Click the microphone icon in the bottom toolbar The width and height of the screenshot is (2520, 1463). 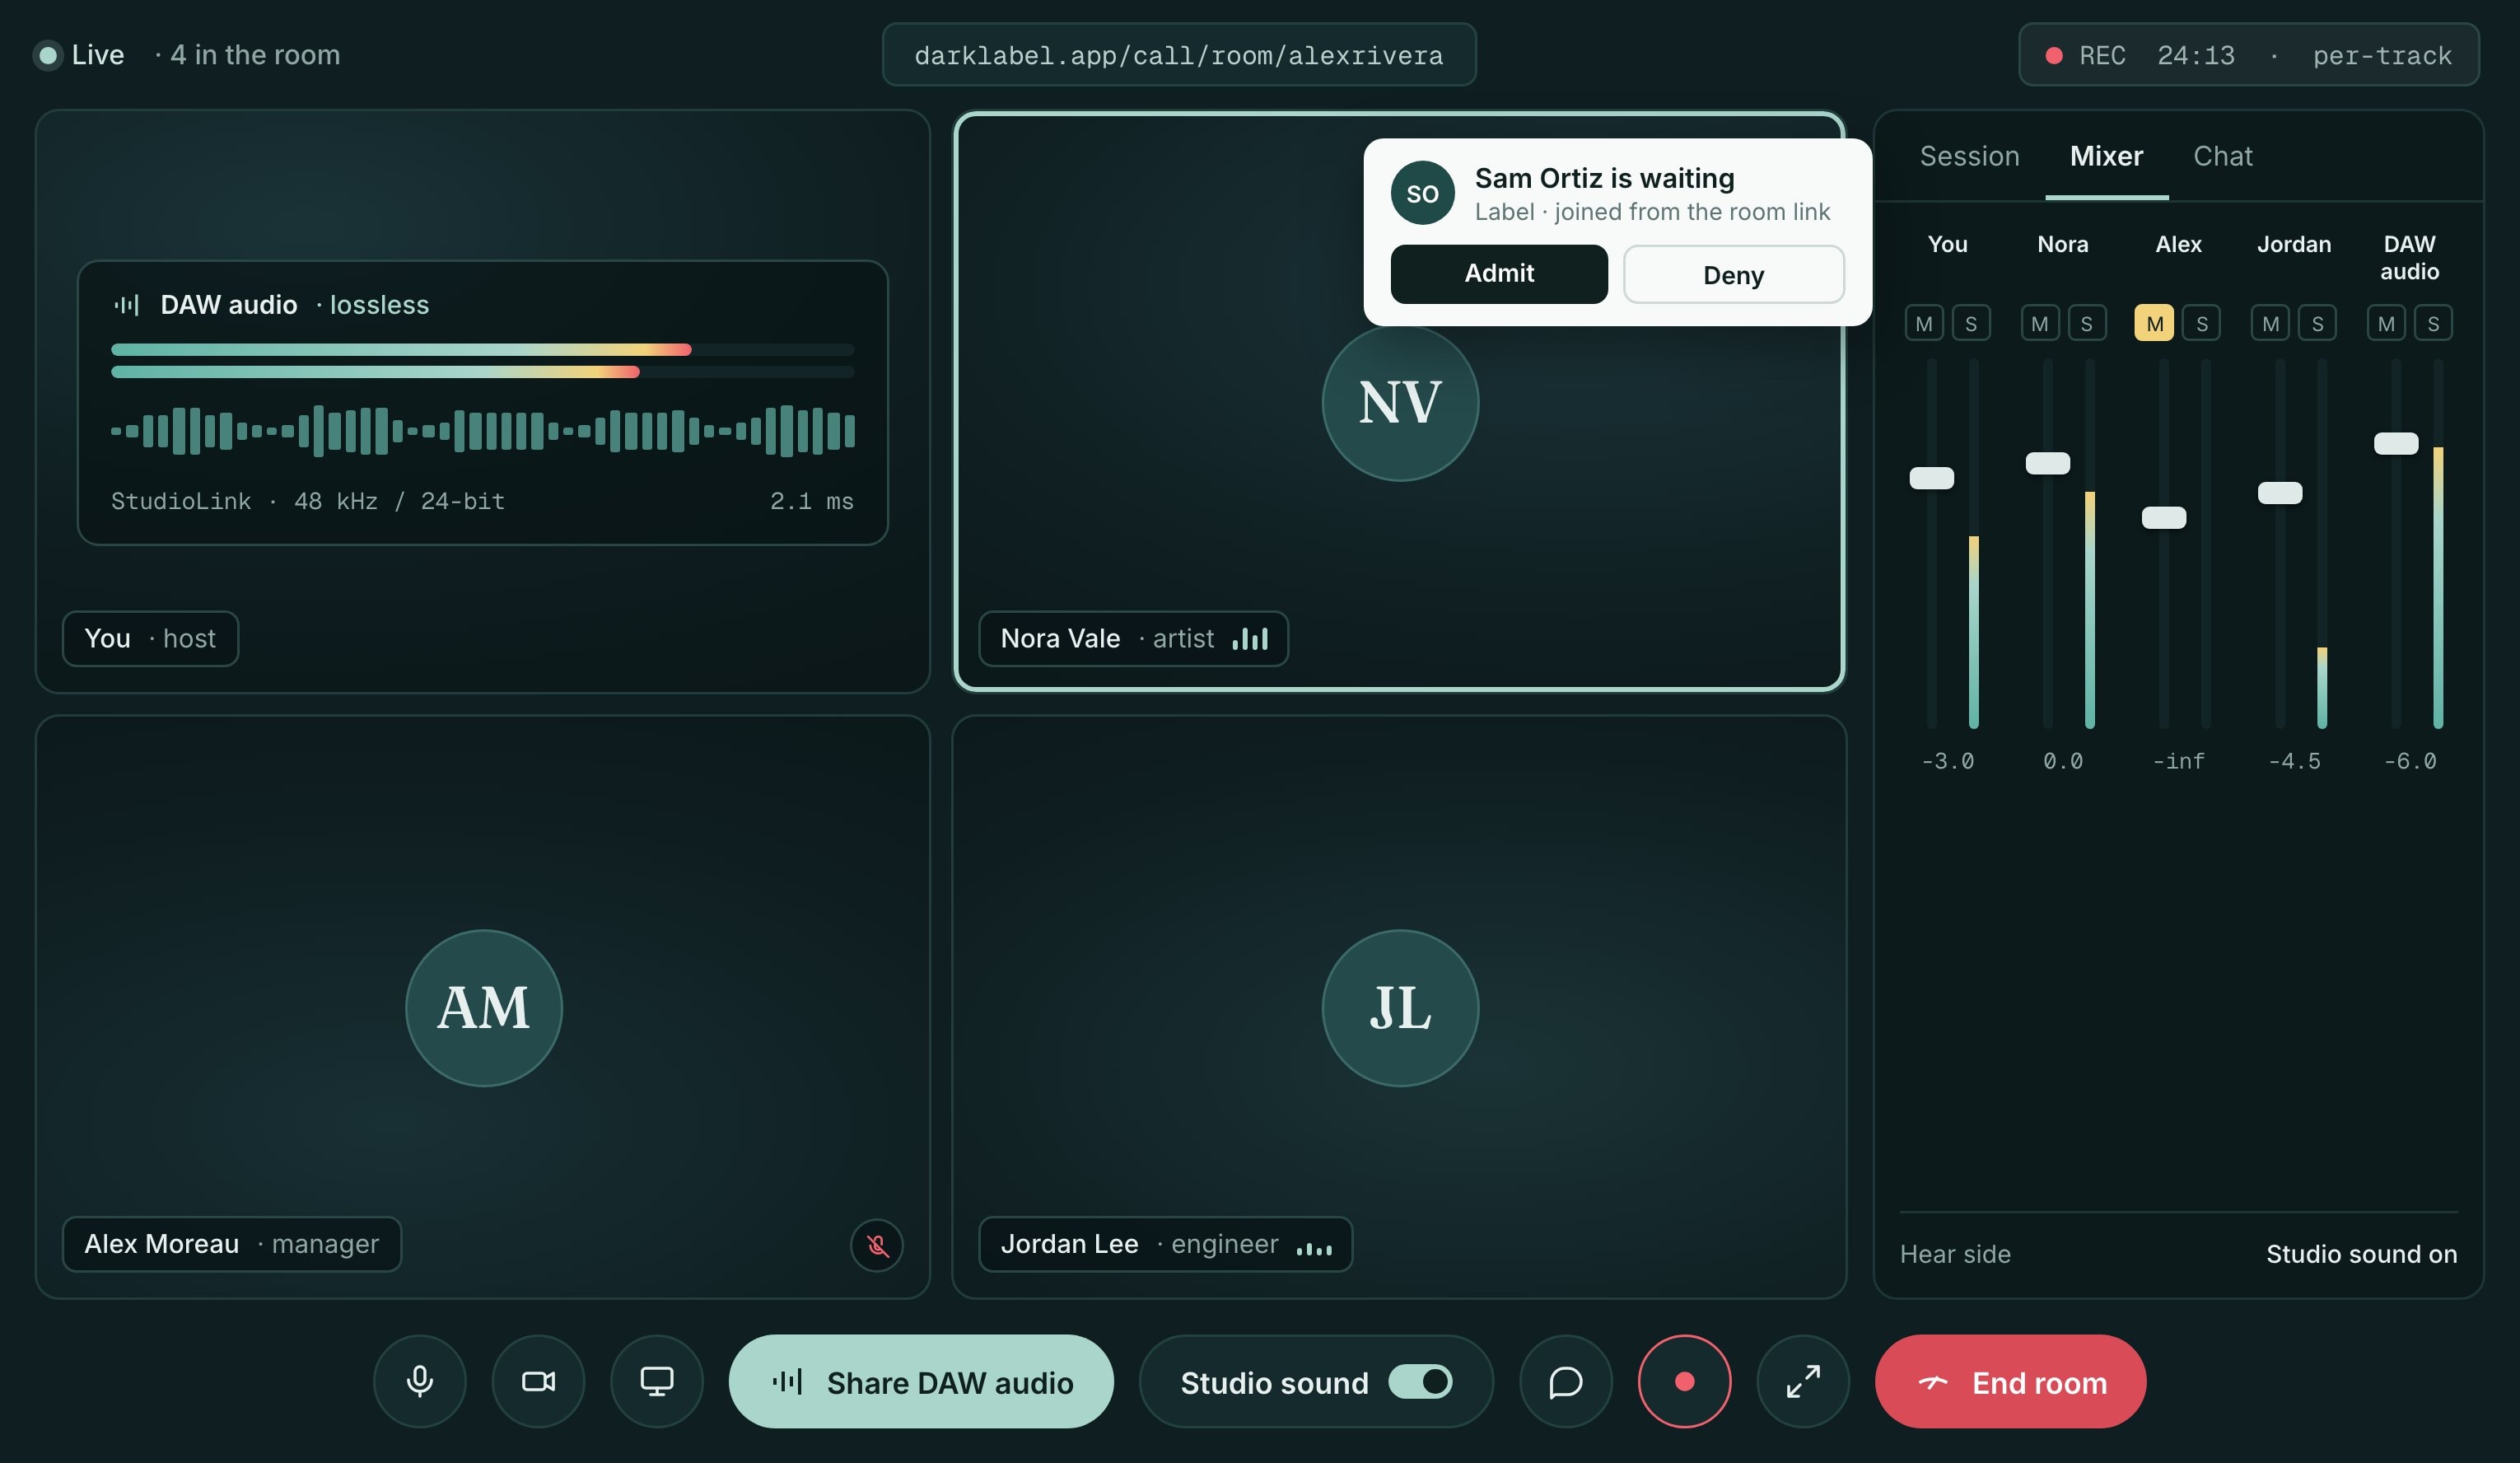point(420,1381)
